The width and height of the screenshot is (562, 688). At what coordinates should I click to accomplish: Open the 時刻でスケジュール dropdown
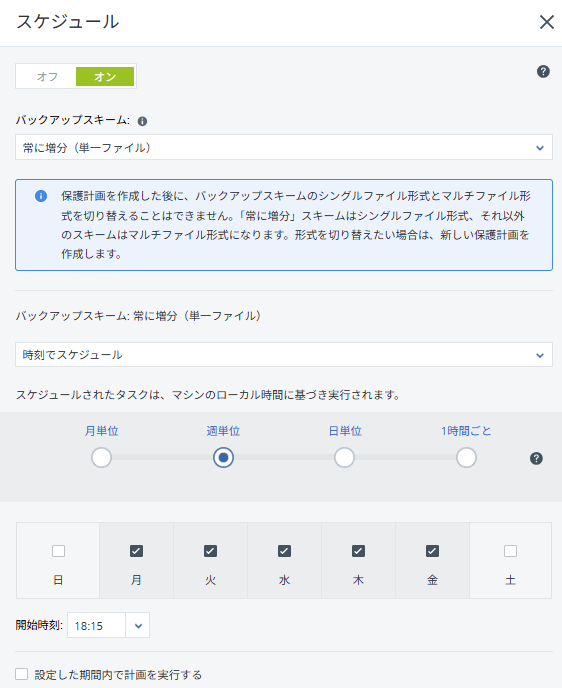[284, 355]
